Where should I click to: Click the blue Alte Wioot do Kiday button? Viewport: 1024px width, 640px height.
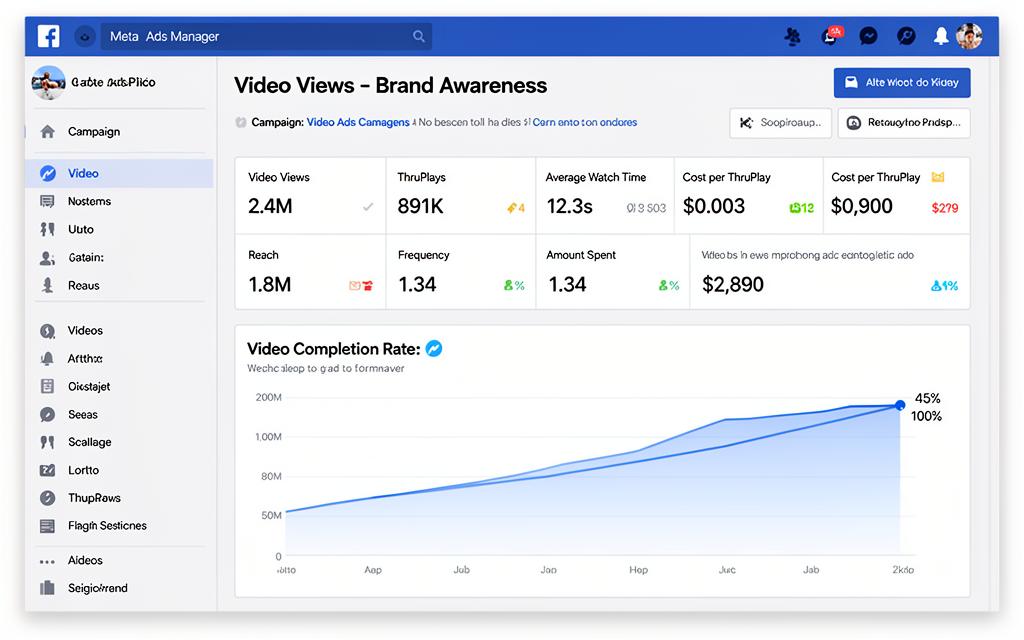(x=902, y=83)
